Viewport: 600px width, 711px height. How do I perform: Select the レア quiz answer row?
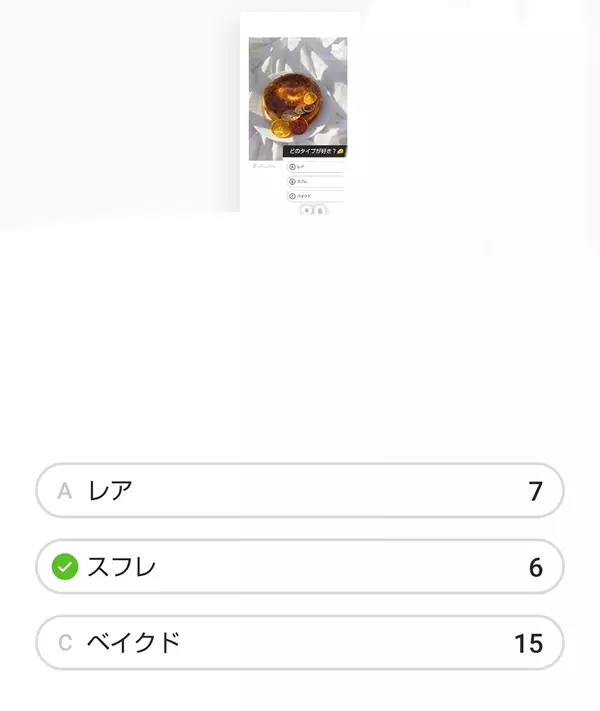(300, 491)
